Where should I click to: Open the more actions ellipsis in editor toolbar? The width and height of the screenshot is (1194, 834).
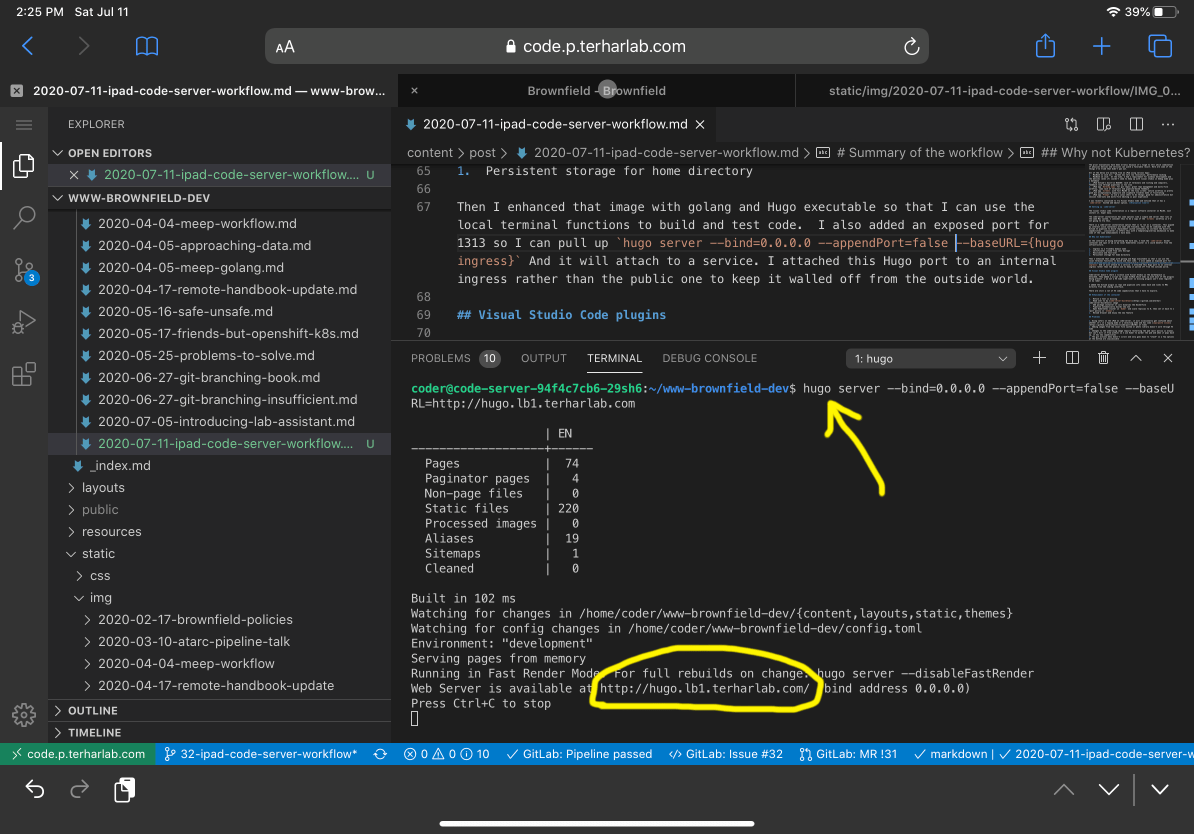click(1167, 123)
